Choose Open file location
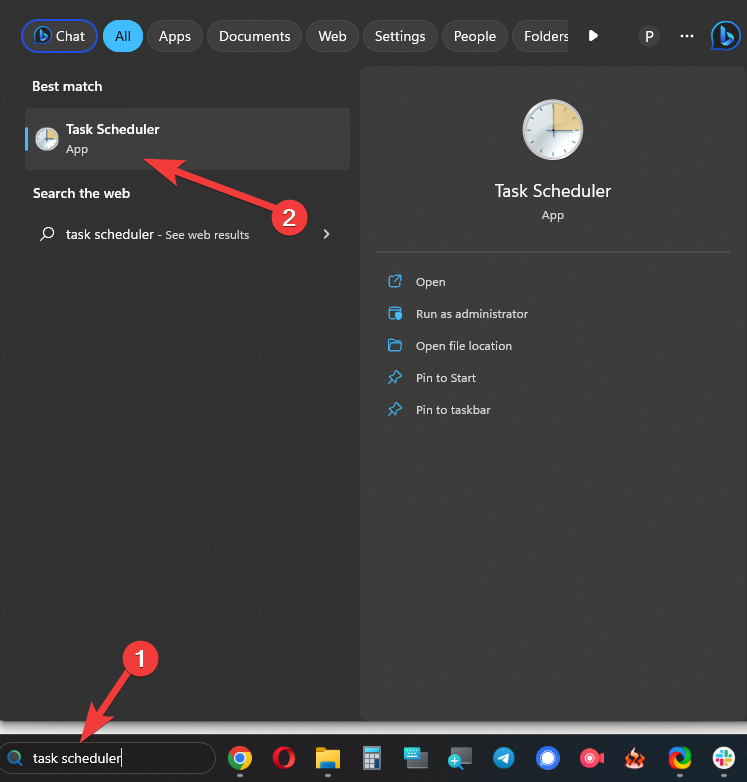This screenshot has width=747, height=782. 463,346
